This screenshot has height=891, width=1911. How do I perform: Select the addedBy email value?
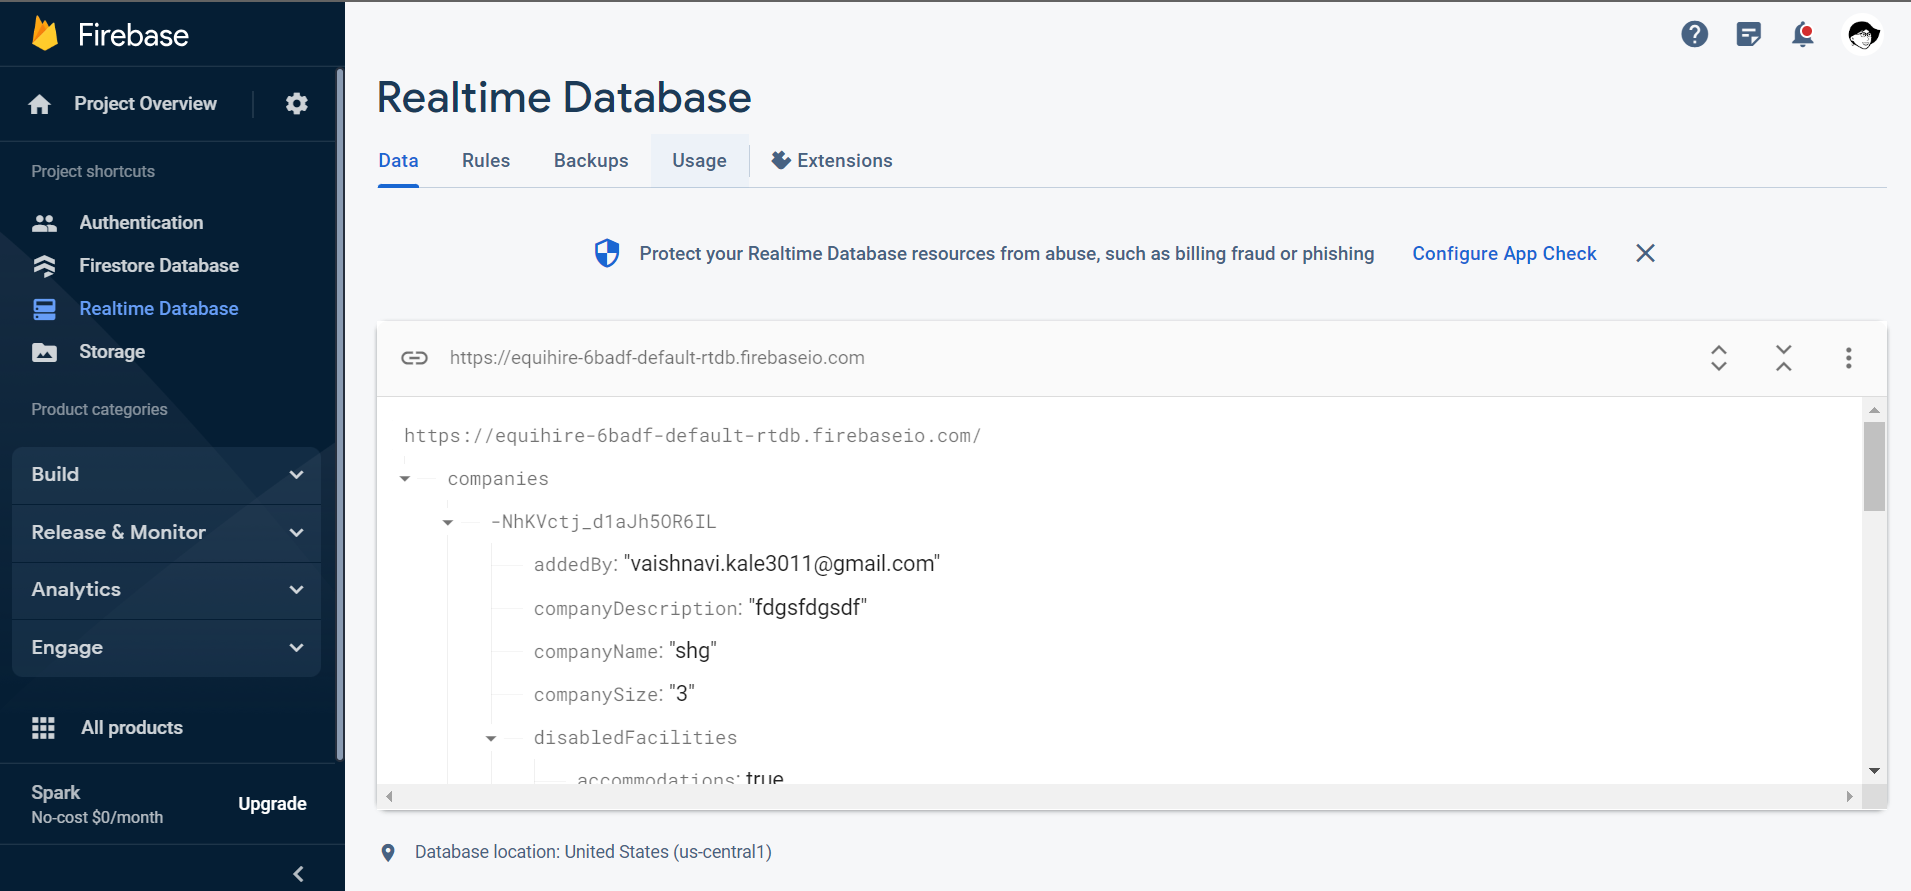782,564
